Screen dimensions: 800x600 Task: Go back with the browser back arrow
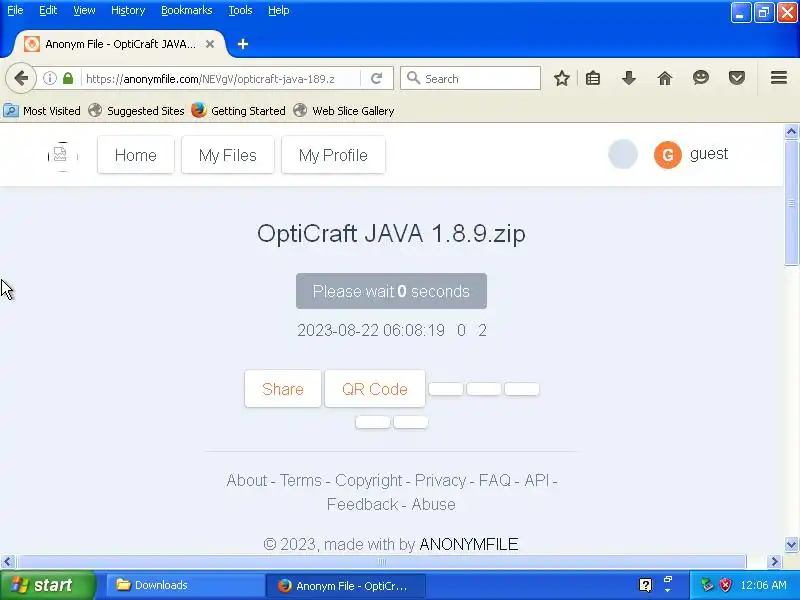(x=21, y=79)
